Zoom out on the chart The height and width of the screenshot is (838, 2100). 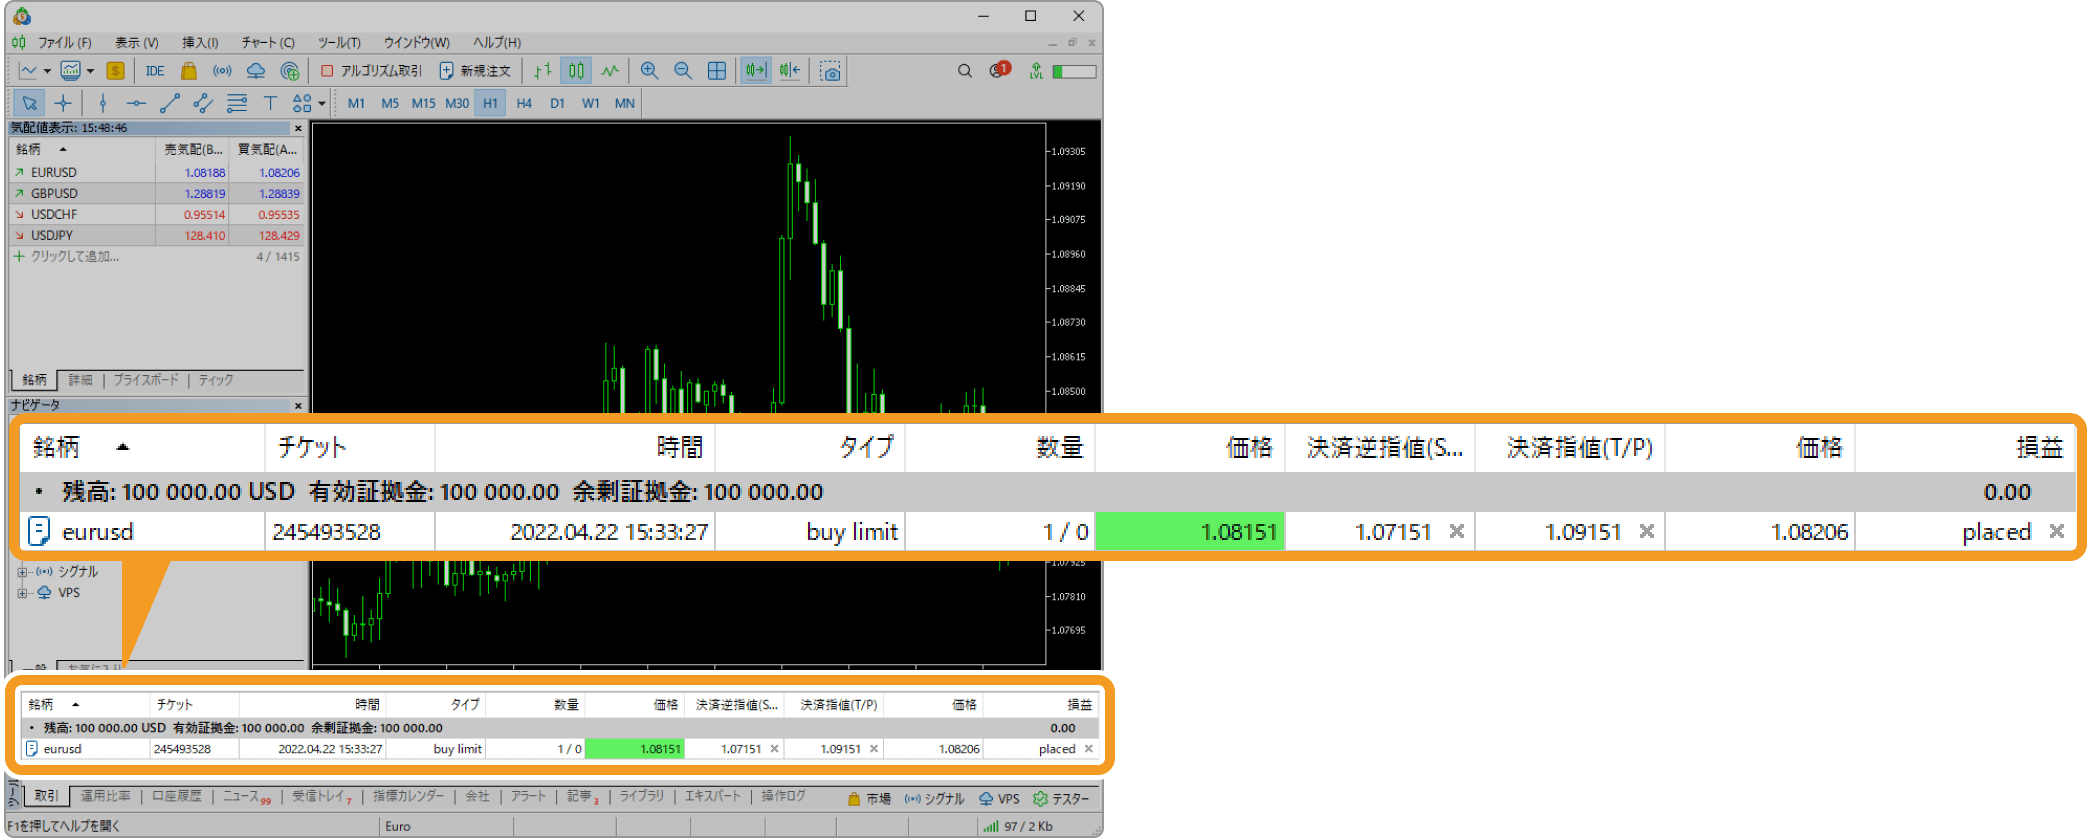click(x=683, y=71)
